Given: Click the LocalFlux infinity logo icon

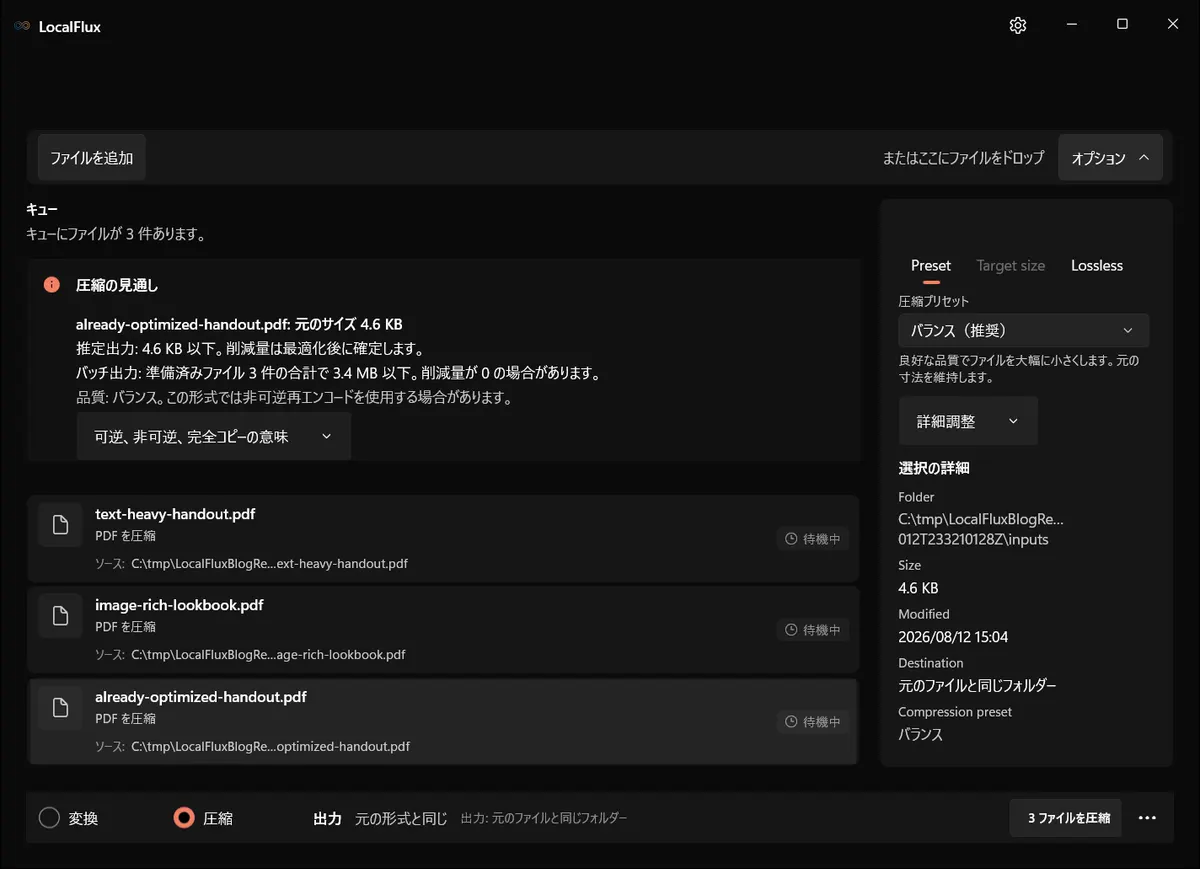Looking at the screenshot, I should 22,27.
